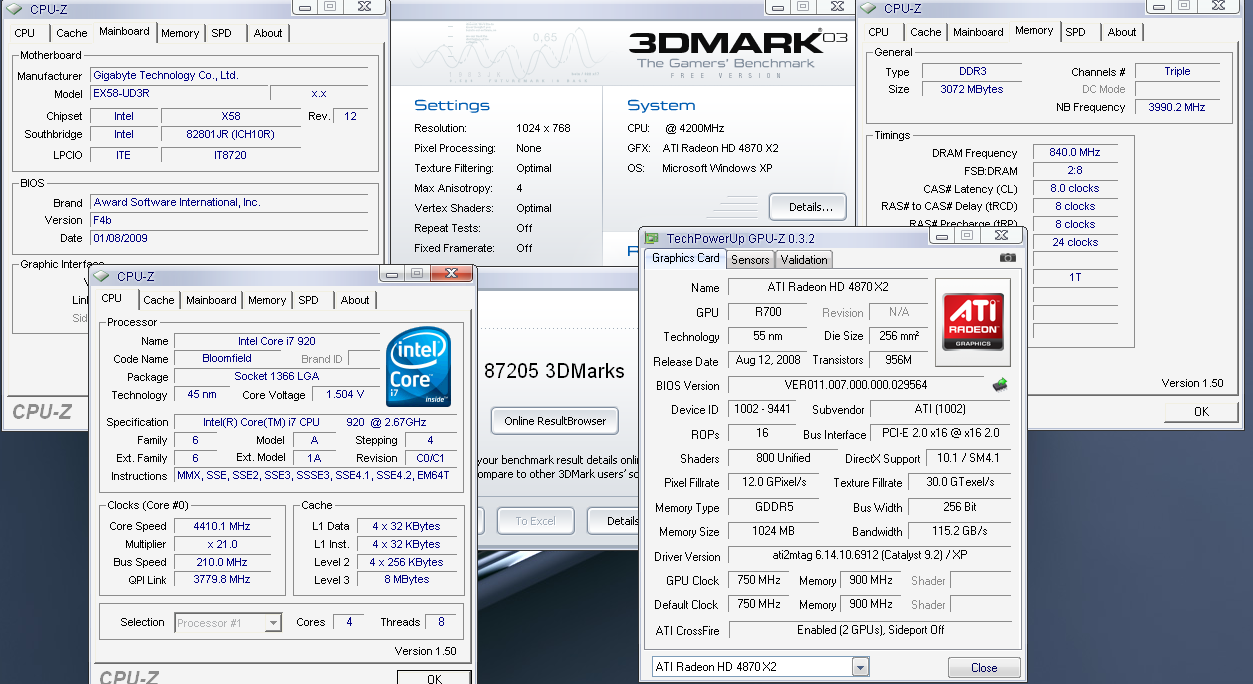Click the title bar icon of the CPU-Z processor window

(103, 276)
